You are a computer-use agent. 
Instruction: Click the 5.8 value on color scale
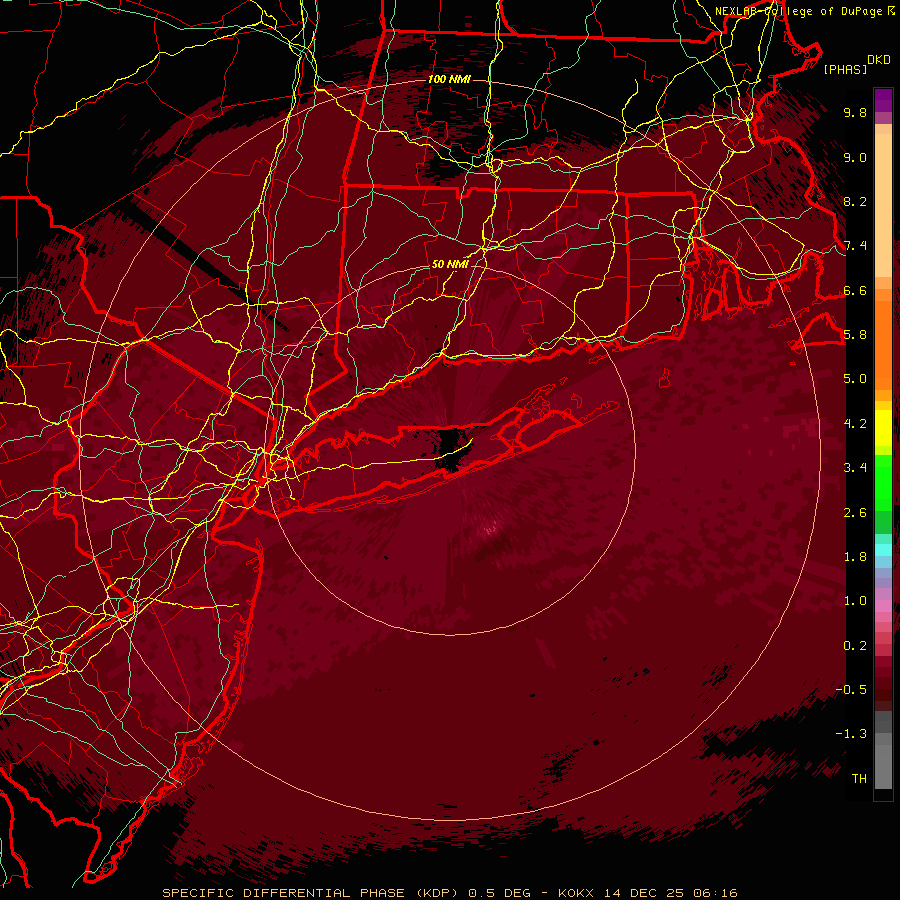(855, 335)
